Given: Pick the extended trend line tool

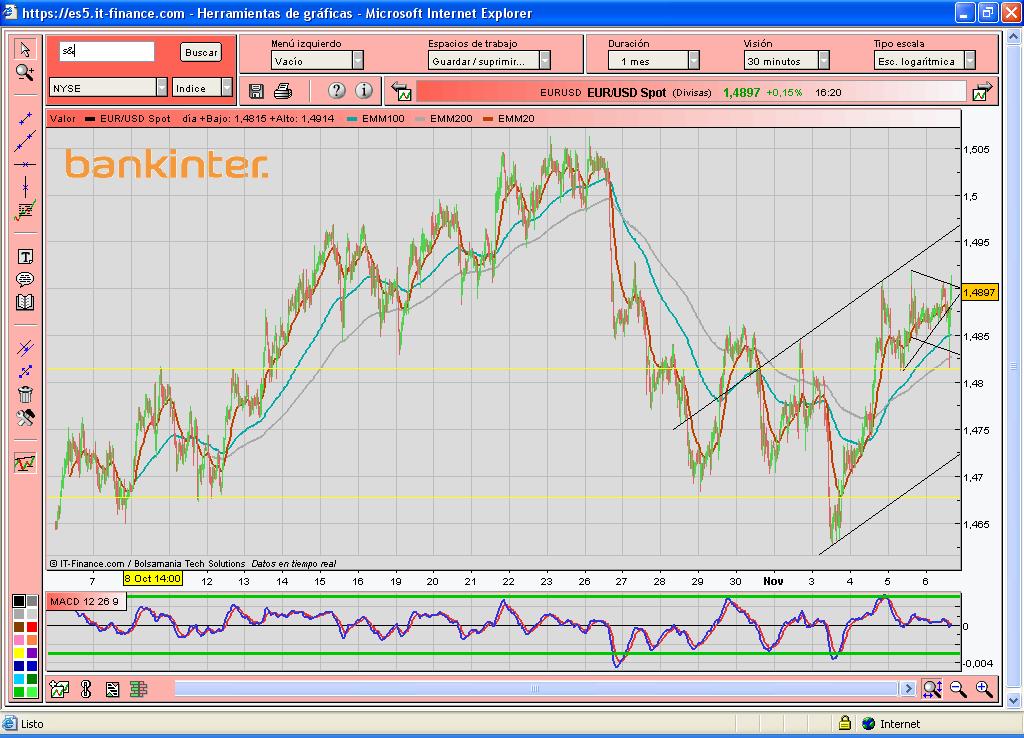Looking at the screenshot, I should tap(25, 141).
